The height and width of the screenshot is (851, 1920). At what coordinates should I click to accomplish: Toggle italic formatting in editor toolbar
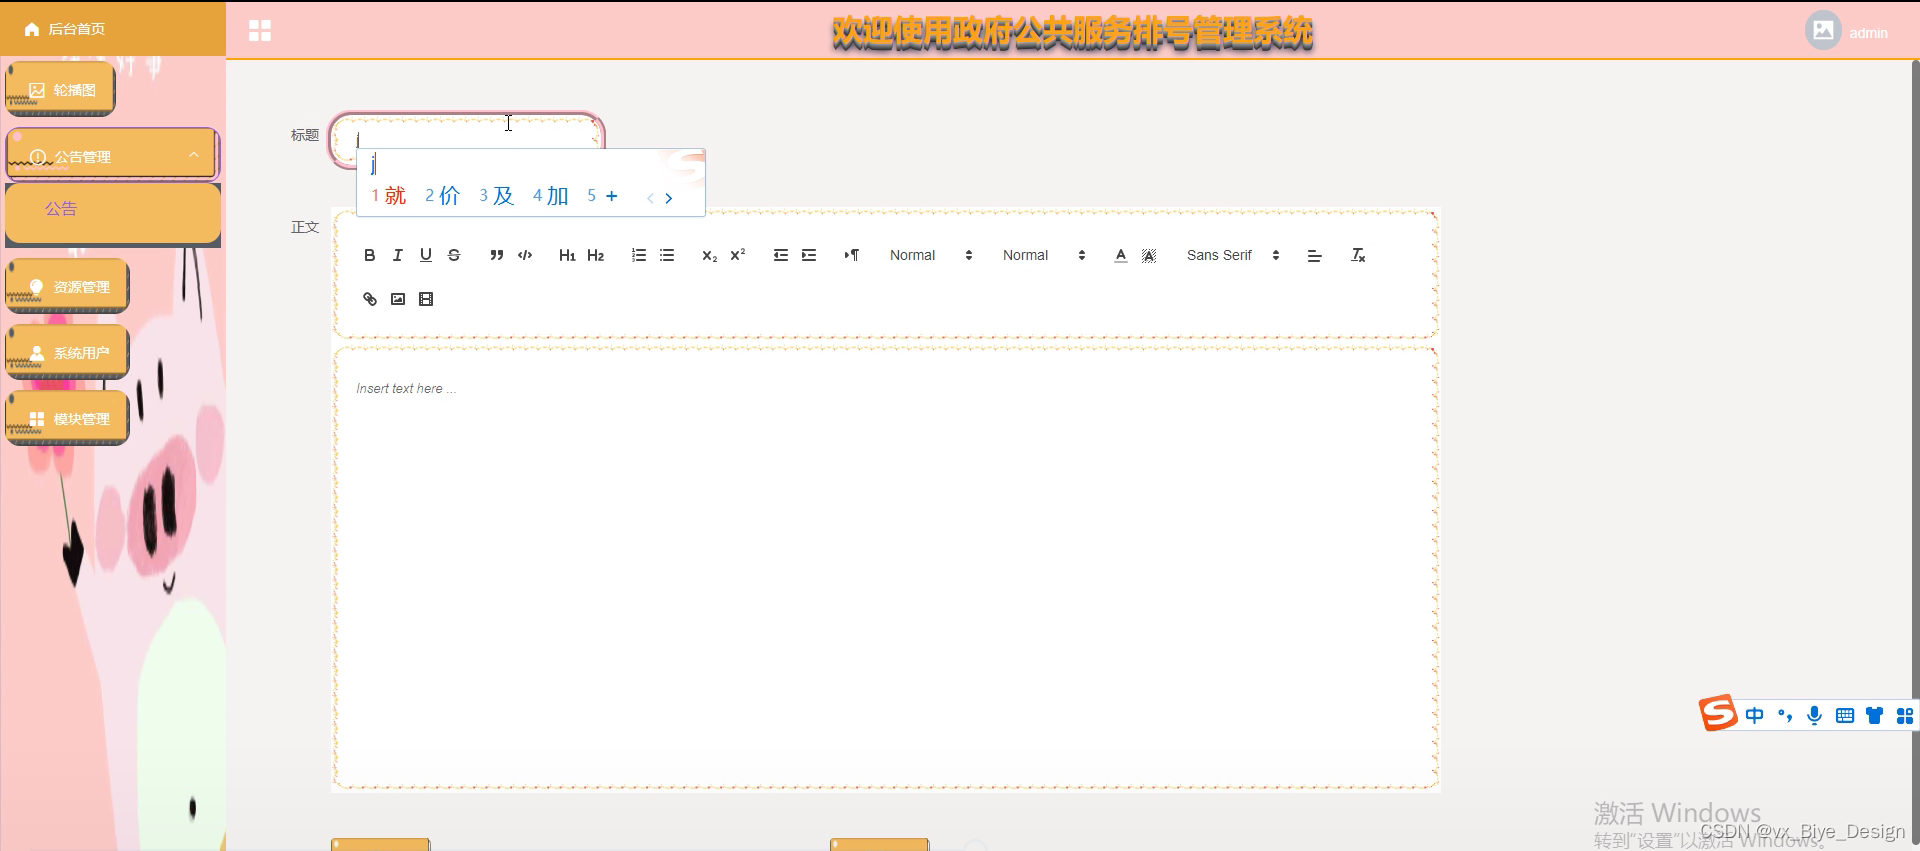click(x=398, y=255)
